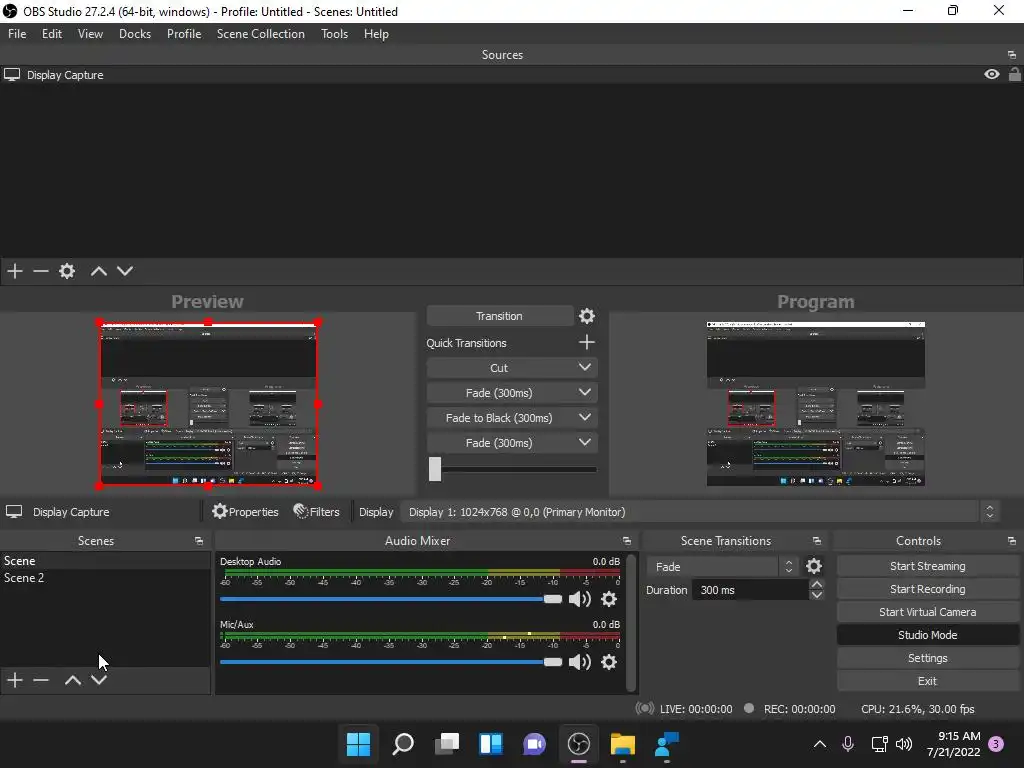Move the source down with the Sources down arrow
Image resolution: width=1024 pixels, height=768 pixels.
coord(125,271)
